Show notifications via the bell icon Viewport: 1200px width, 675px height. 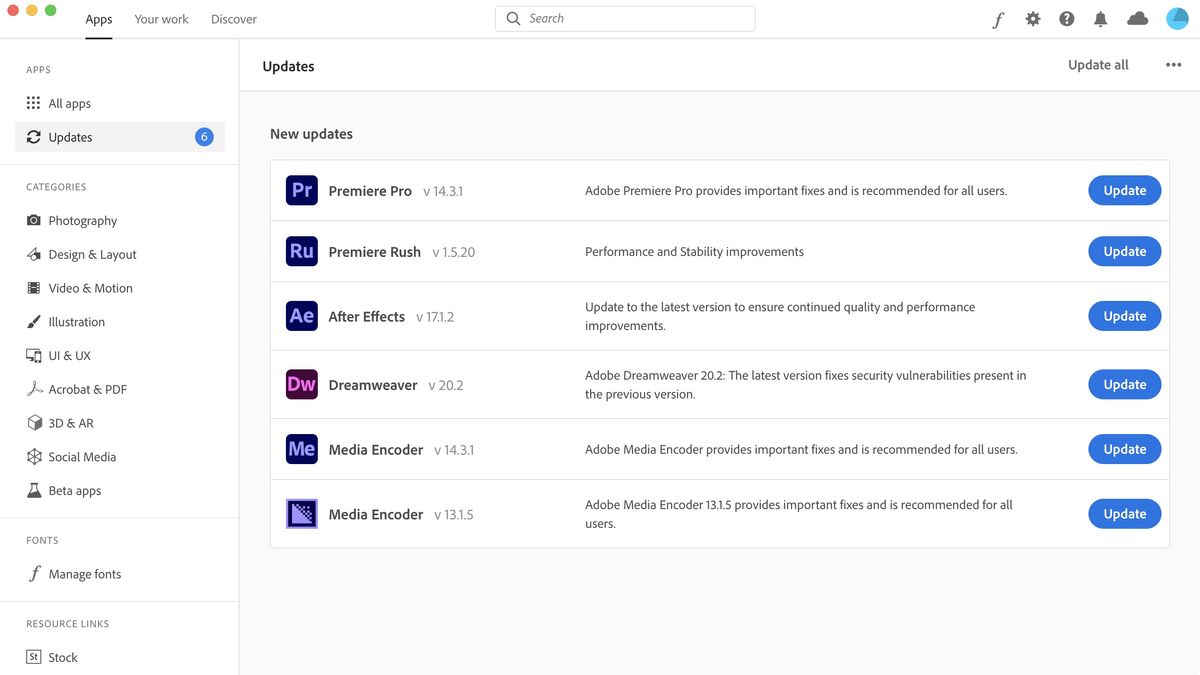1101,19
